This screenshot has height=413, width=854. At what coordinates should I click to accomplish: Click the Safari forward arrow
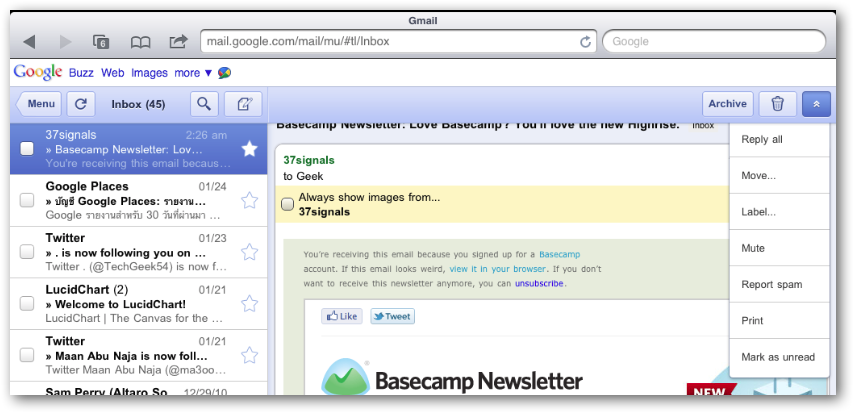click(65, 41)
